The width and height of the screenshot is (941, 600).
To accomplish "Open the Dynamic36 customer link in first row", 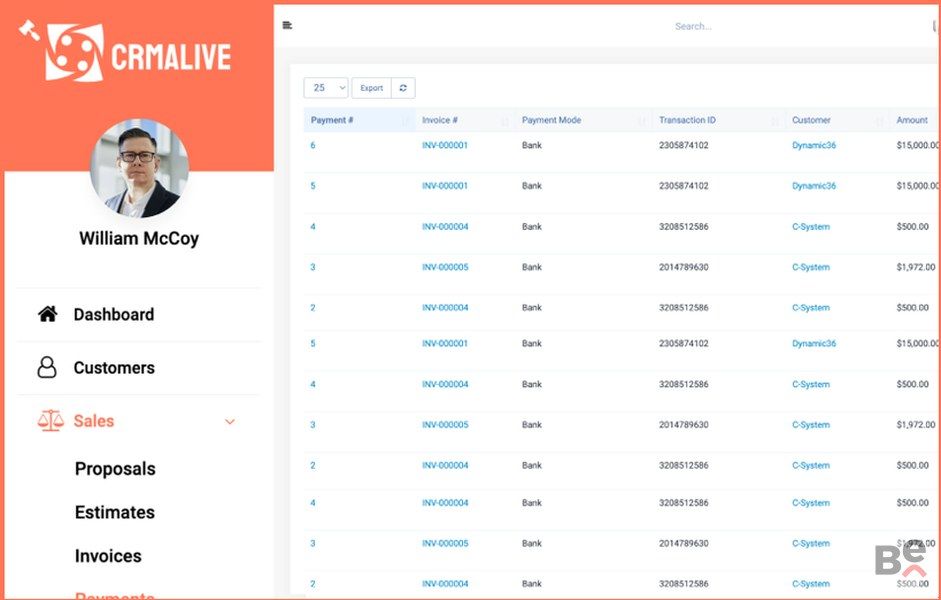I will click(x=814, y=146).
